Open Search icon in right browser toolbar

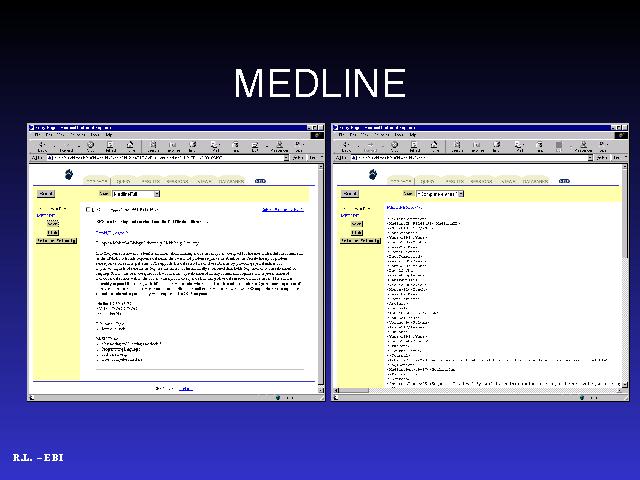(x=458, y=146)
